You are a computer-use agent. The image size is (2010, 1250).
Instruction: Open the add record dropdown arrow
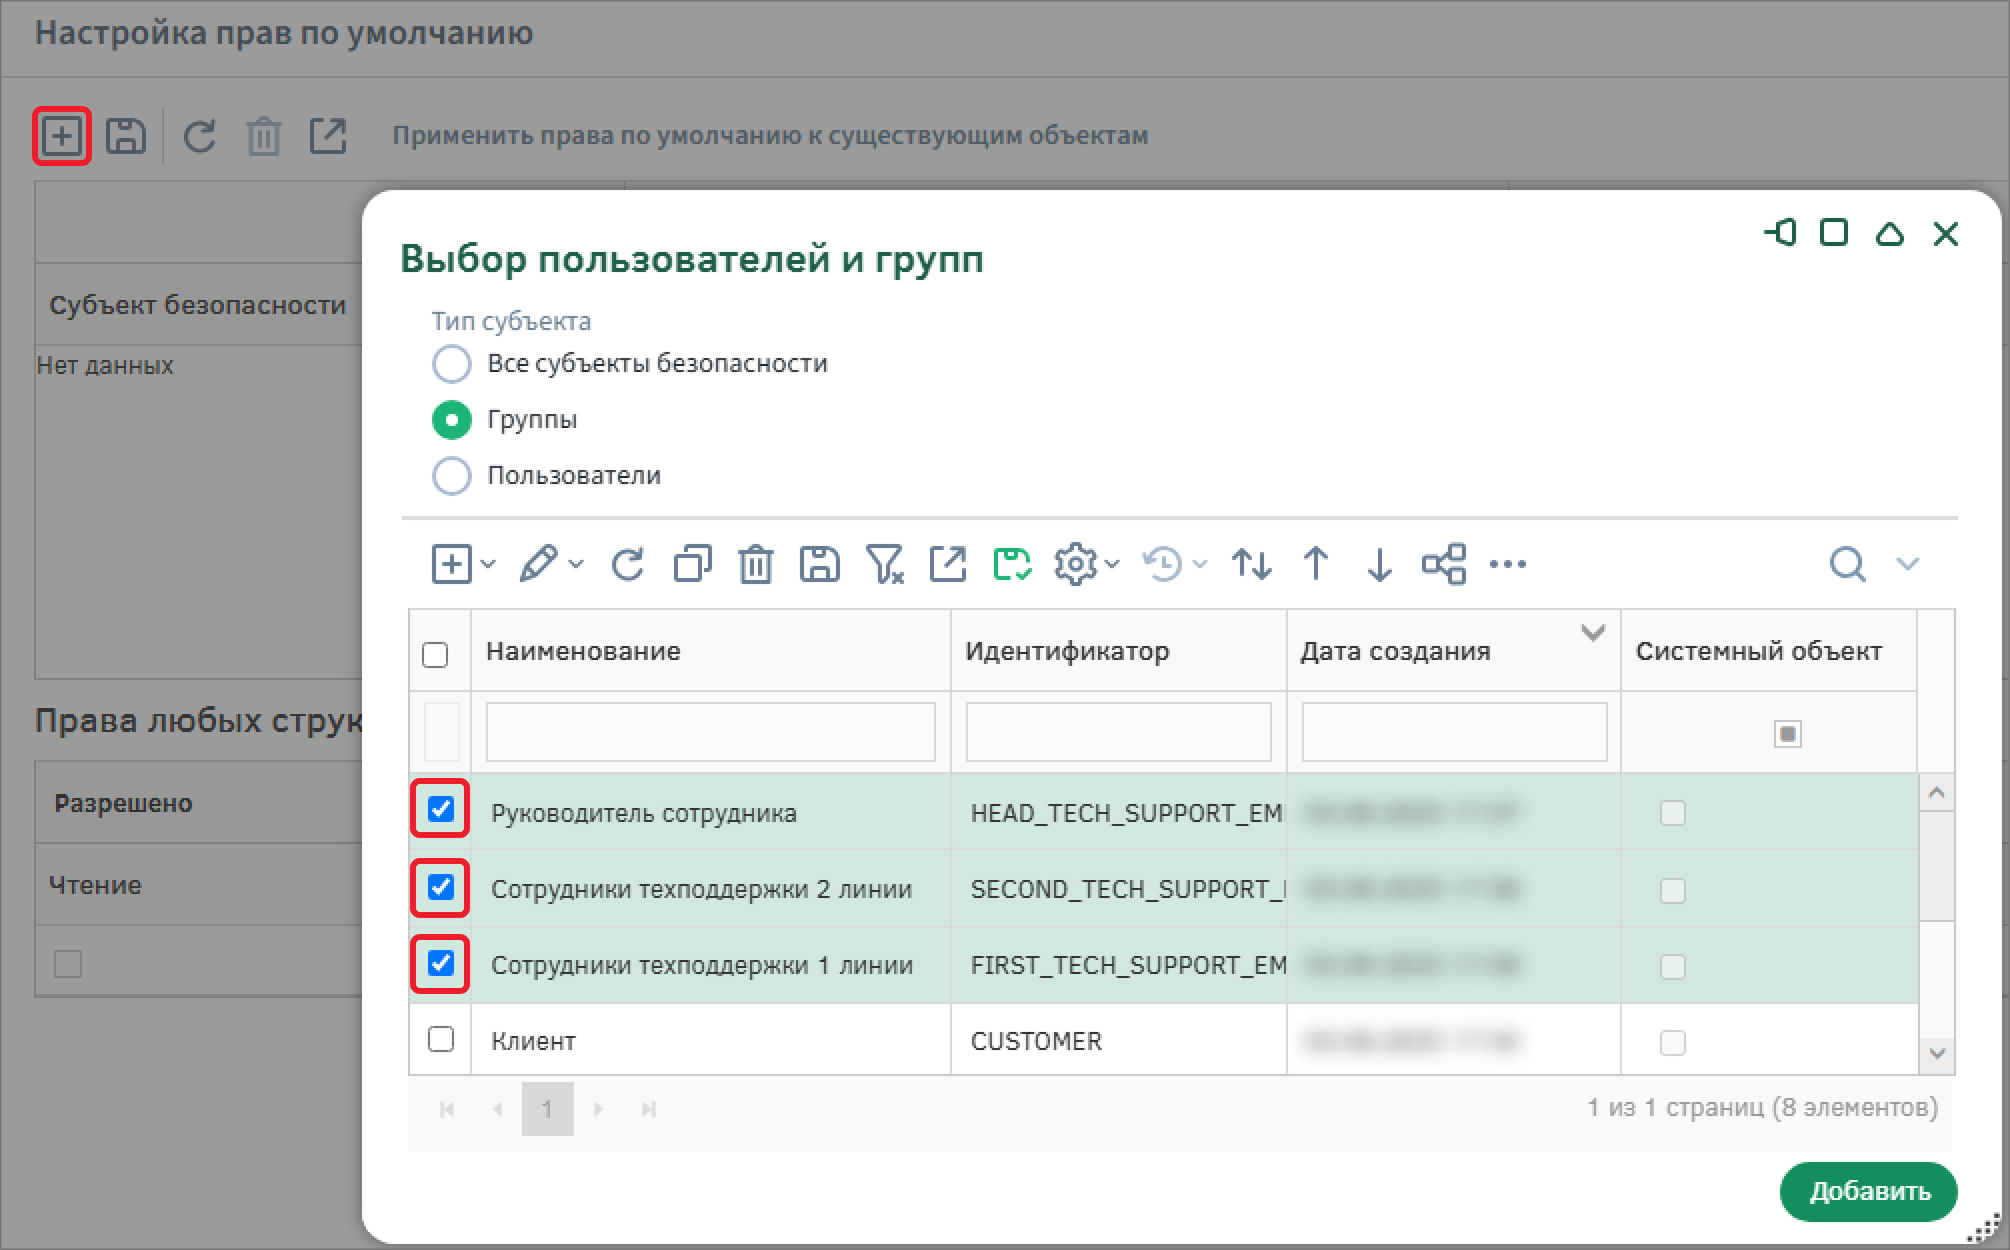click(x=488, y=564)
